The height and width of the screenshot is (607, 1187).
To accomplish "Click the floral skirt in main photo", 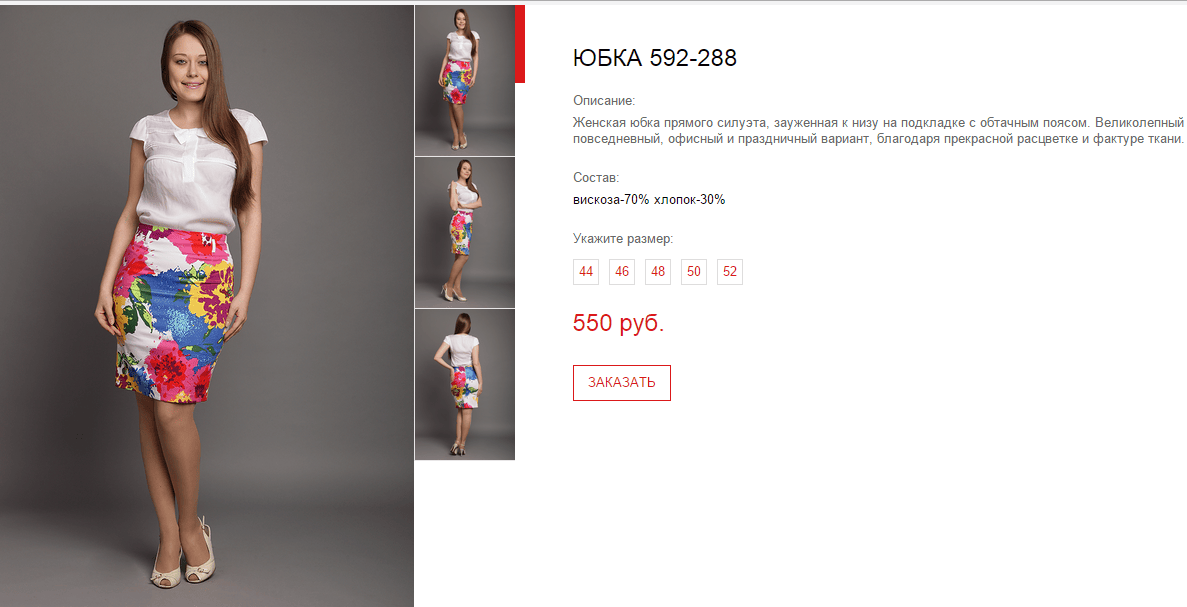I will pos(173,312).
